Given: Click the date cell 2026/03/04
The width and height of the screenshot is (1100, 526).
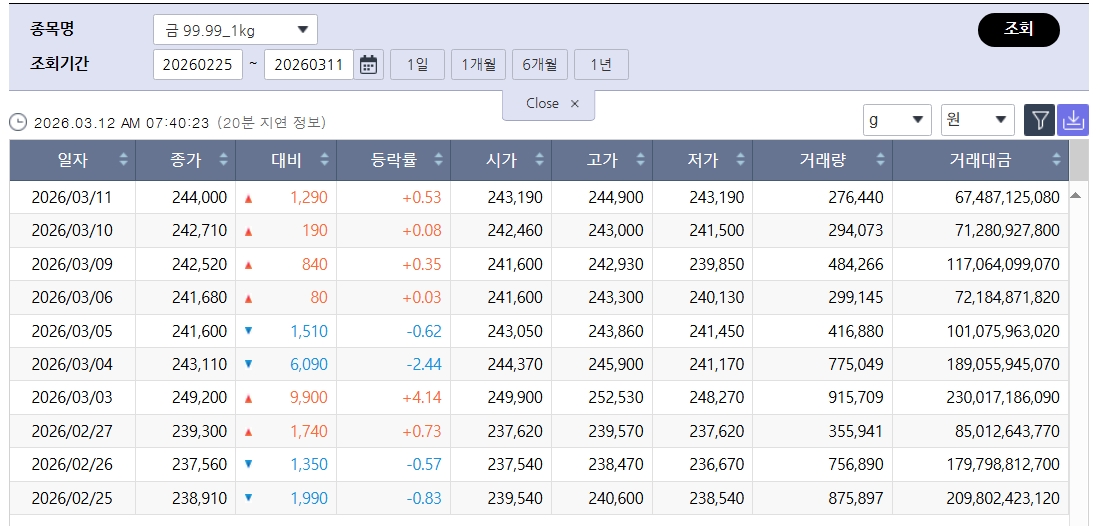Looking at the screenshot, I should pos(72,365).
